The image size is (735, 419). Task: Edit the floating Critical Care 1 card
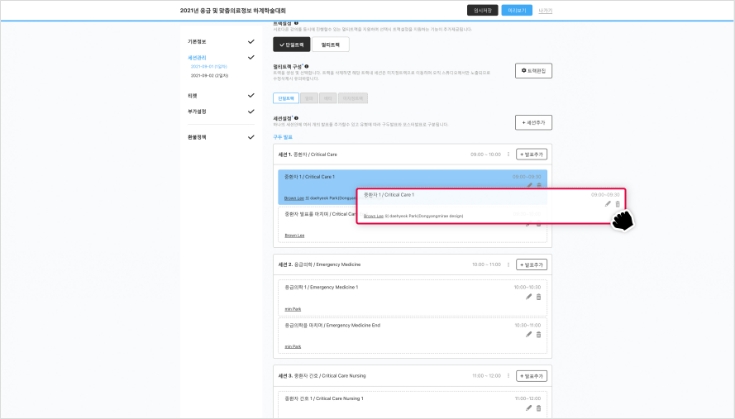point(607,204)
